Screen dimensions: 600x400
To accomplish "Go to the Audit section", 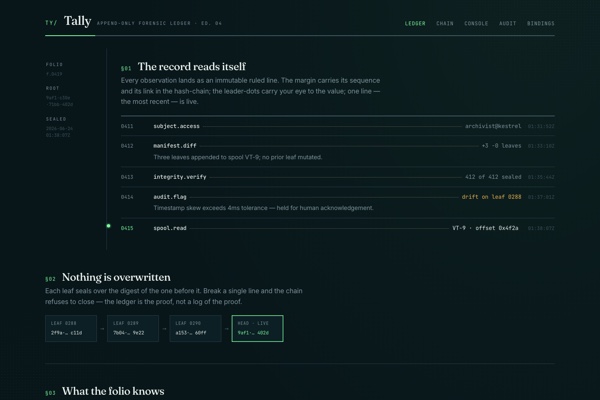I will [507, 23].
